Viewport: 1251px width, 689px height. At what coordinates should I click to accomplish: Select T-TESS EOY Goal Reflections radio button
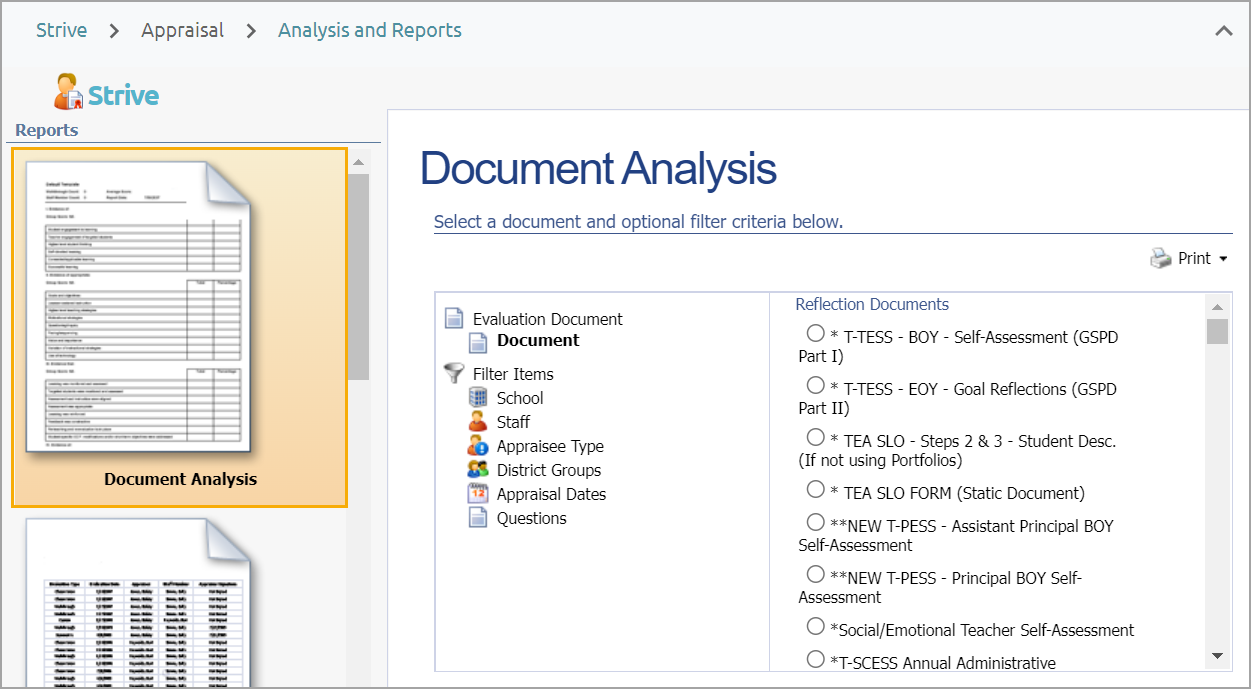(815, 386)
